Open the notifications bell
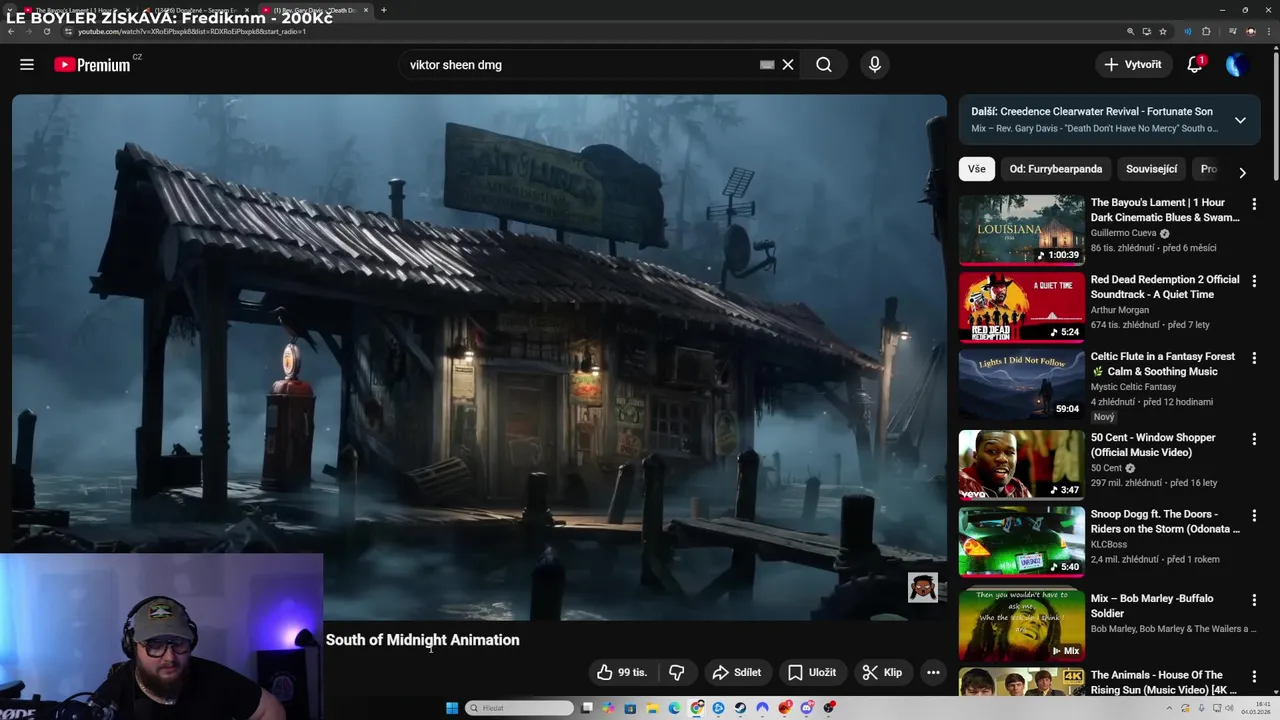The image size is (1280, 720). click(x=1195, y=64)
